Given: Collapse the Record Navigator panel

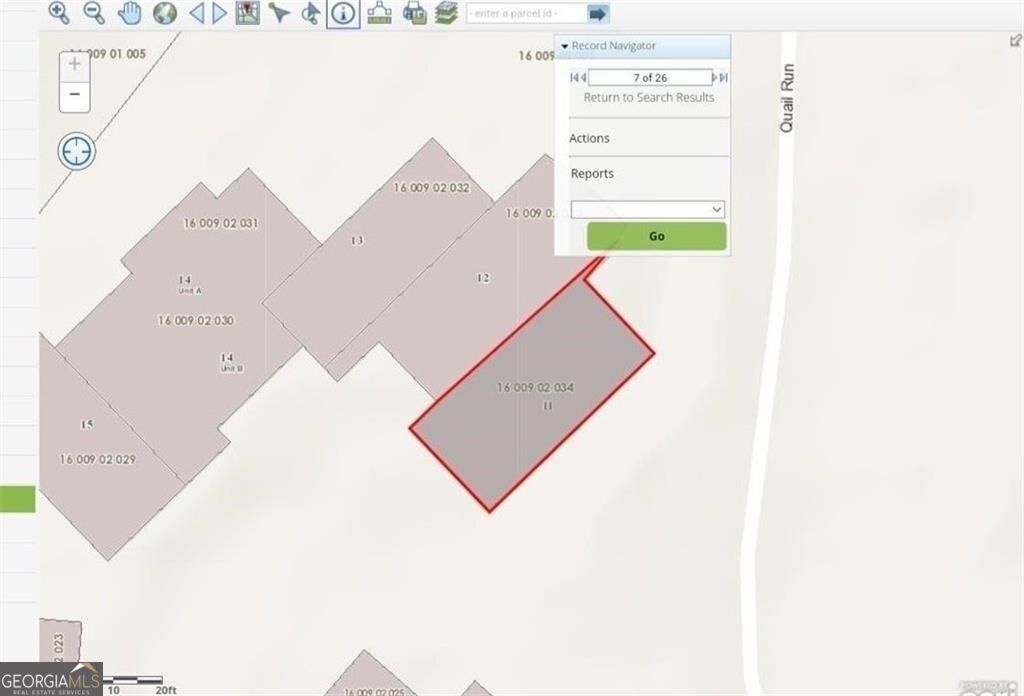Looking at the screenshot, I should click(565, 46).
